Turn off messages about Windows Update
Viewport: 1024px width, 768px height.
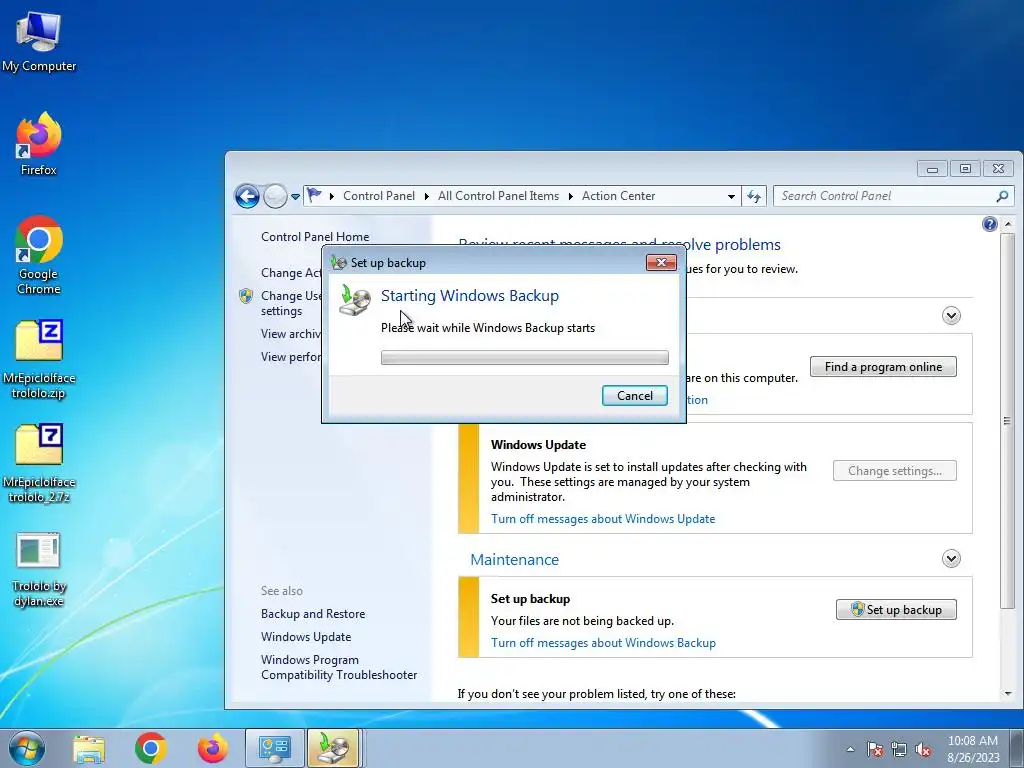click(603, 519)
